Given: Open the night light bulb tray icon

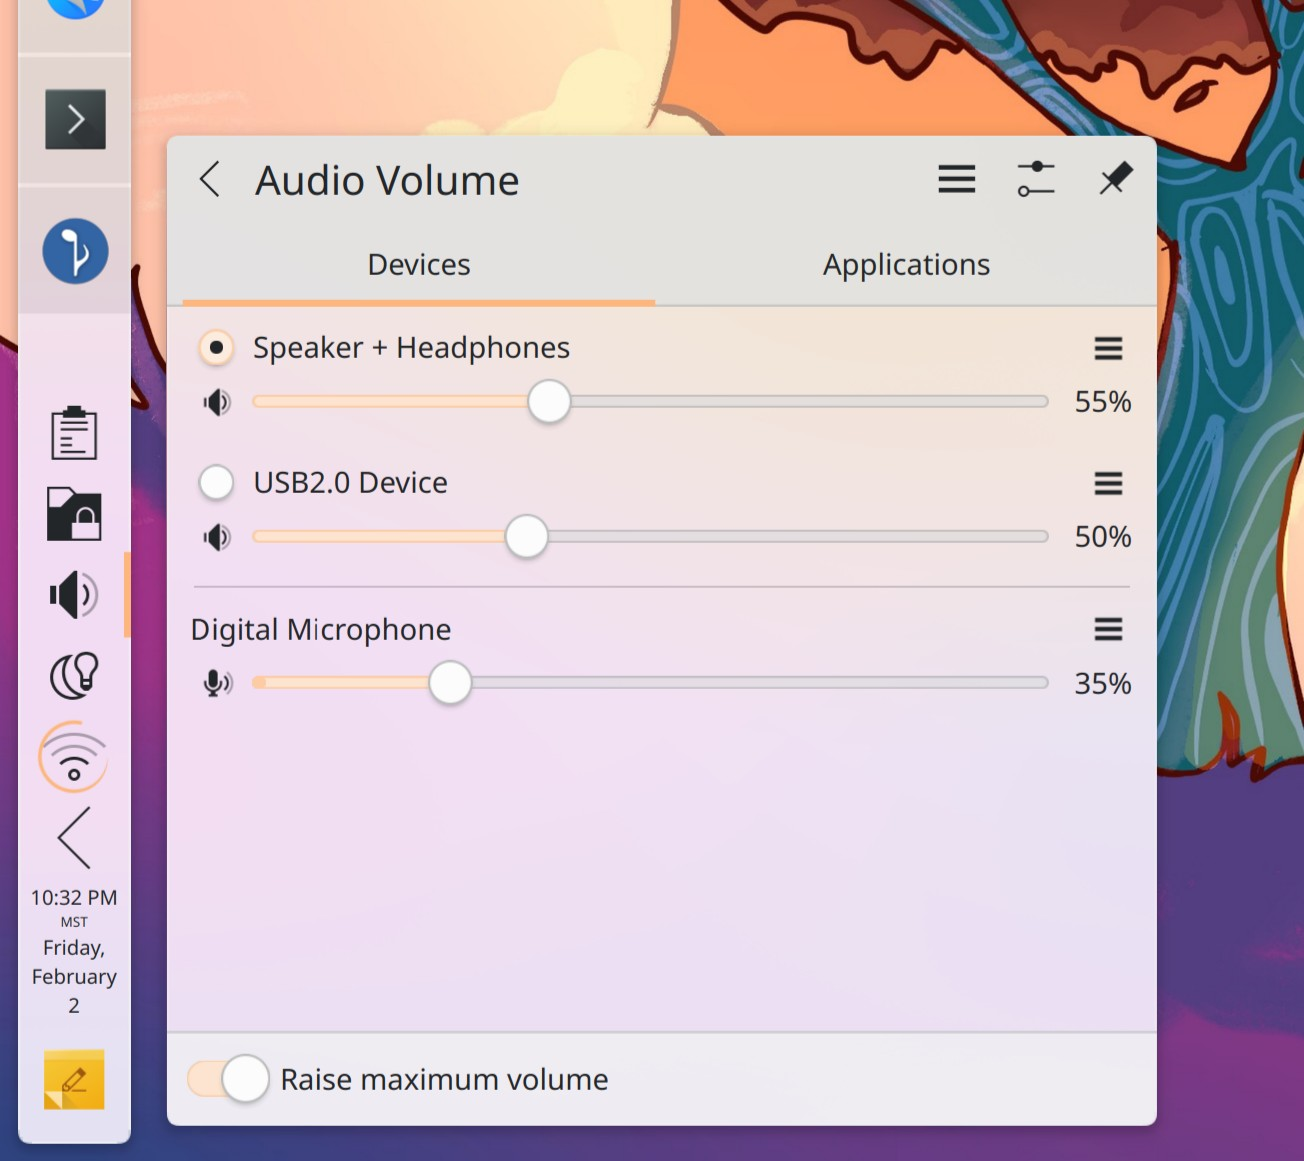Looking at the screenshot, I should 74,675.
